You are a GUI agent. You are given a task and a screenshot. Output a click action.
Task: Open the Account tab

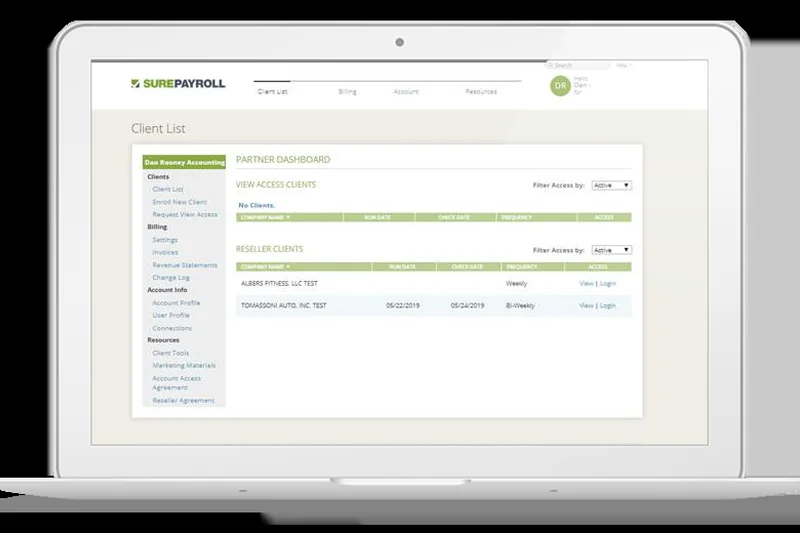click(x=406, y=91)
